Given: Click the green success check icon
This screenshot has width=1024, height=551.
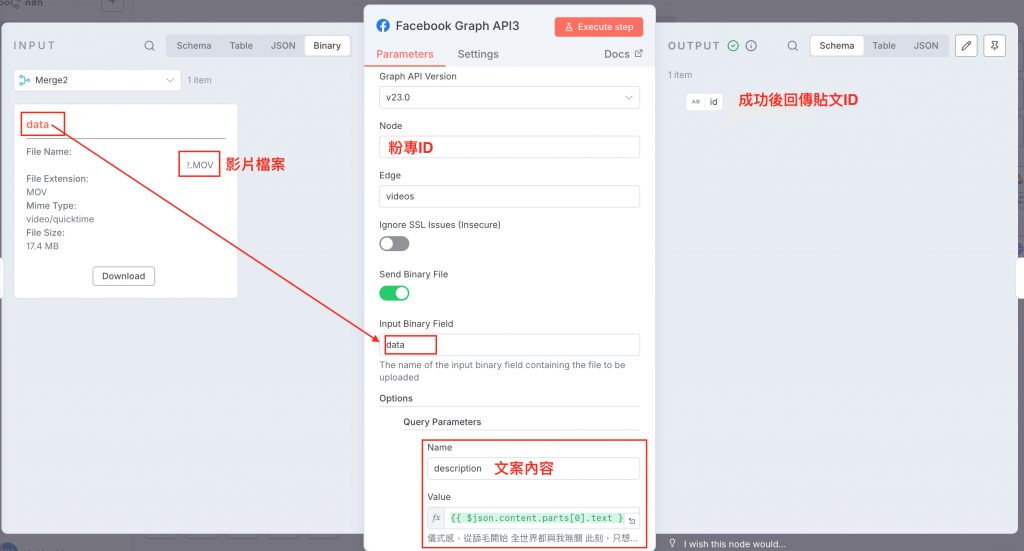Looking at the screenshot, I should tap(733, 46).
